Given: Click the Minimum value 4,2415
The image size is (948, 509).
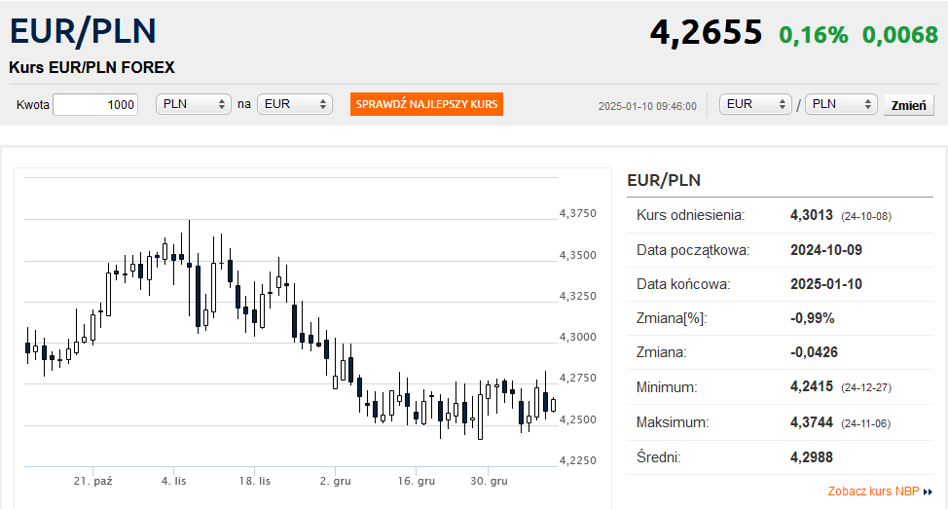Looking at the screenshot, I should (811, 386).
